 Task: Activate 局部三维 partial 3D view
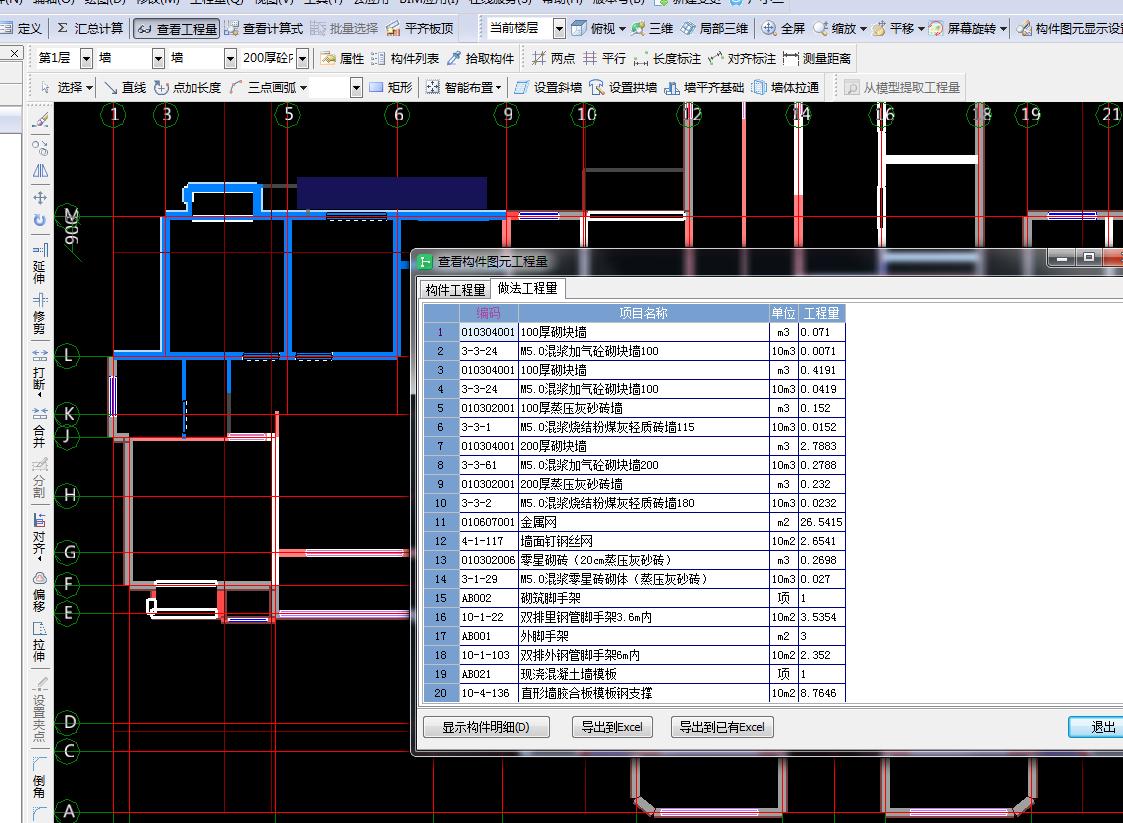[714, 29]
